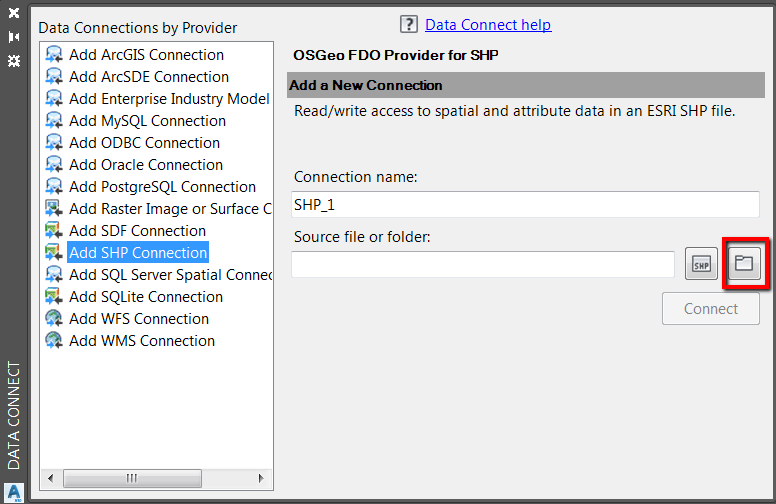Image resolution: width=776 pixels, height=504 pixels.
Task: Choose Add MySQL Connection
Action: [147, 121]
